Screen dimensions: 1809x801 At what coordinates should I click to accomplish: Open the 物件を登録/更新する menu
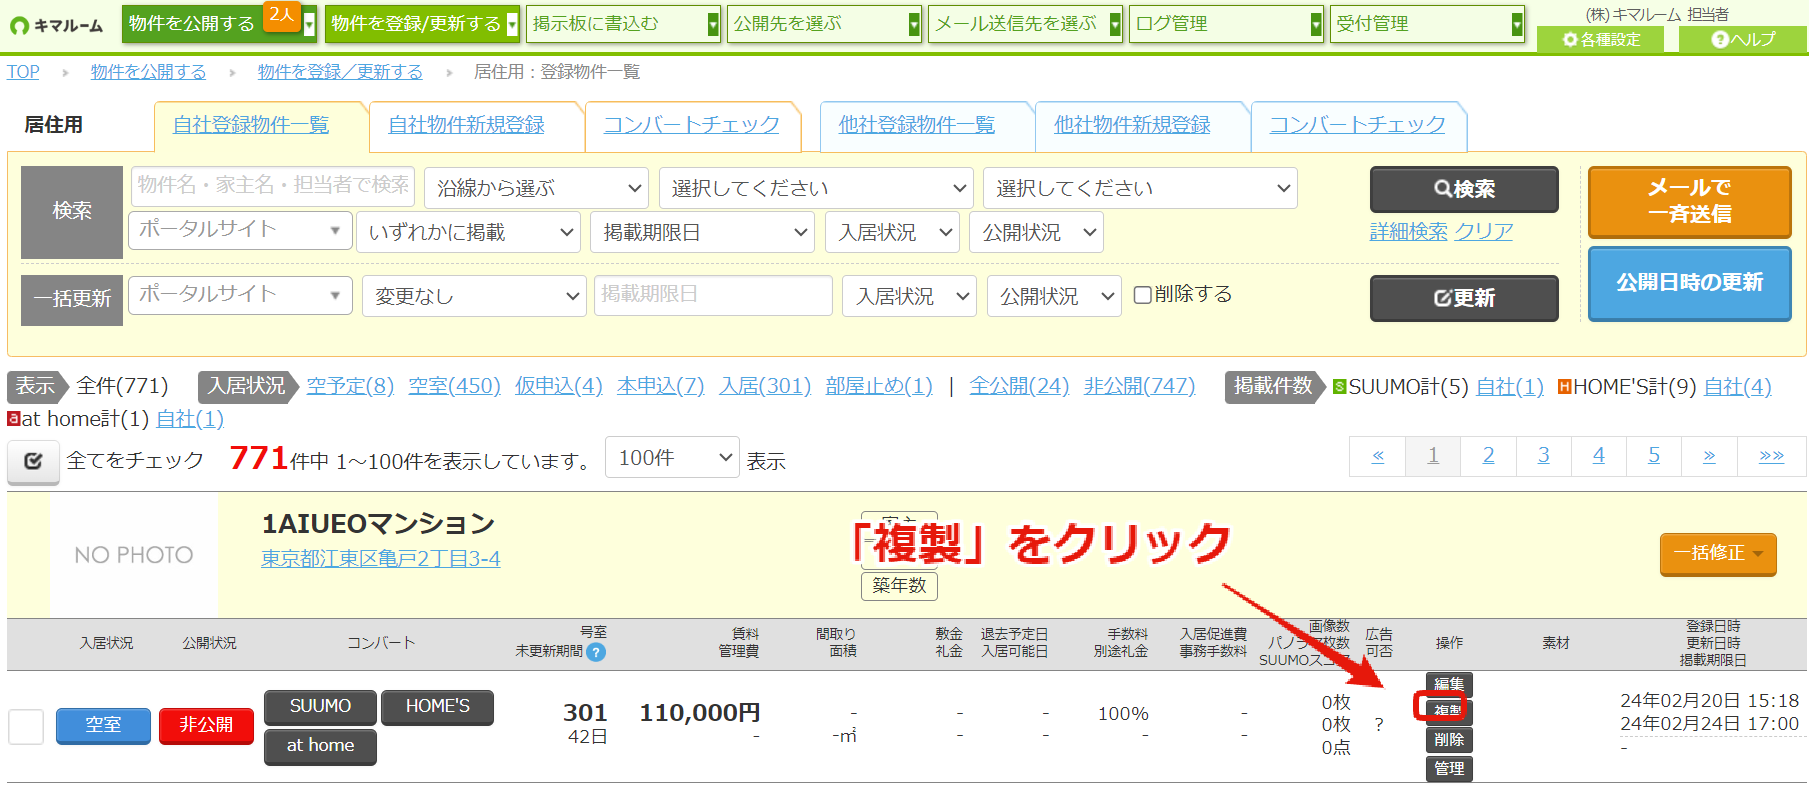tap(422, 24)
